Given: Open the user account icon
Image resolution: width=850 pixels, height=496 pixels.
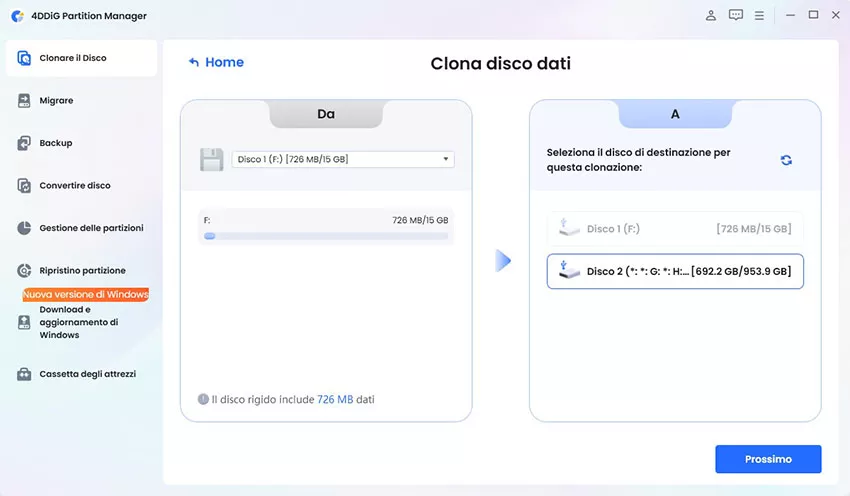Looking at the screenshot, I should [x=711, y=15].
